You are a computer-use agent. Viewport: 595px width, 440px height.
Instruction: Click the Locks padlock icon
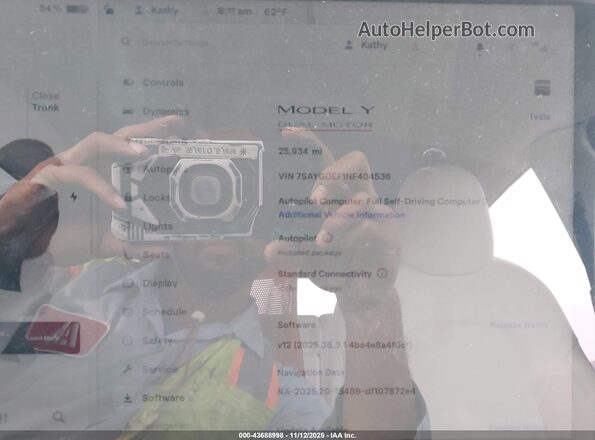point(128,197)
